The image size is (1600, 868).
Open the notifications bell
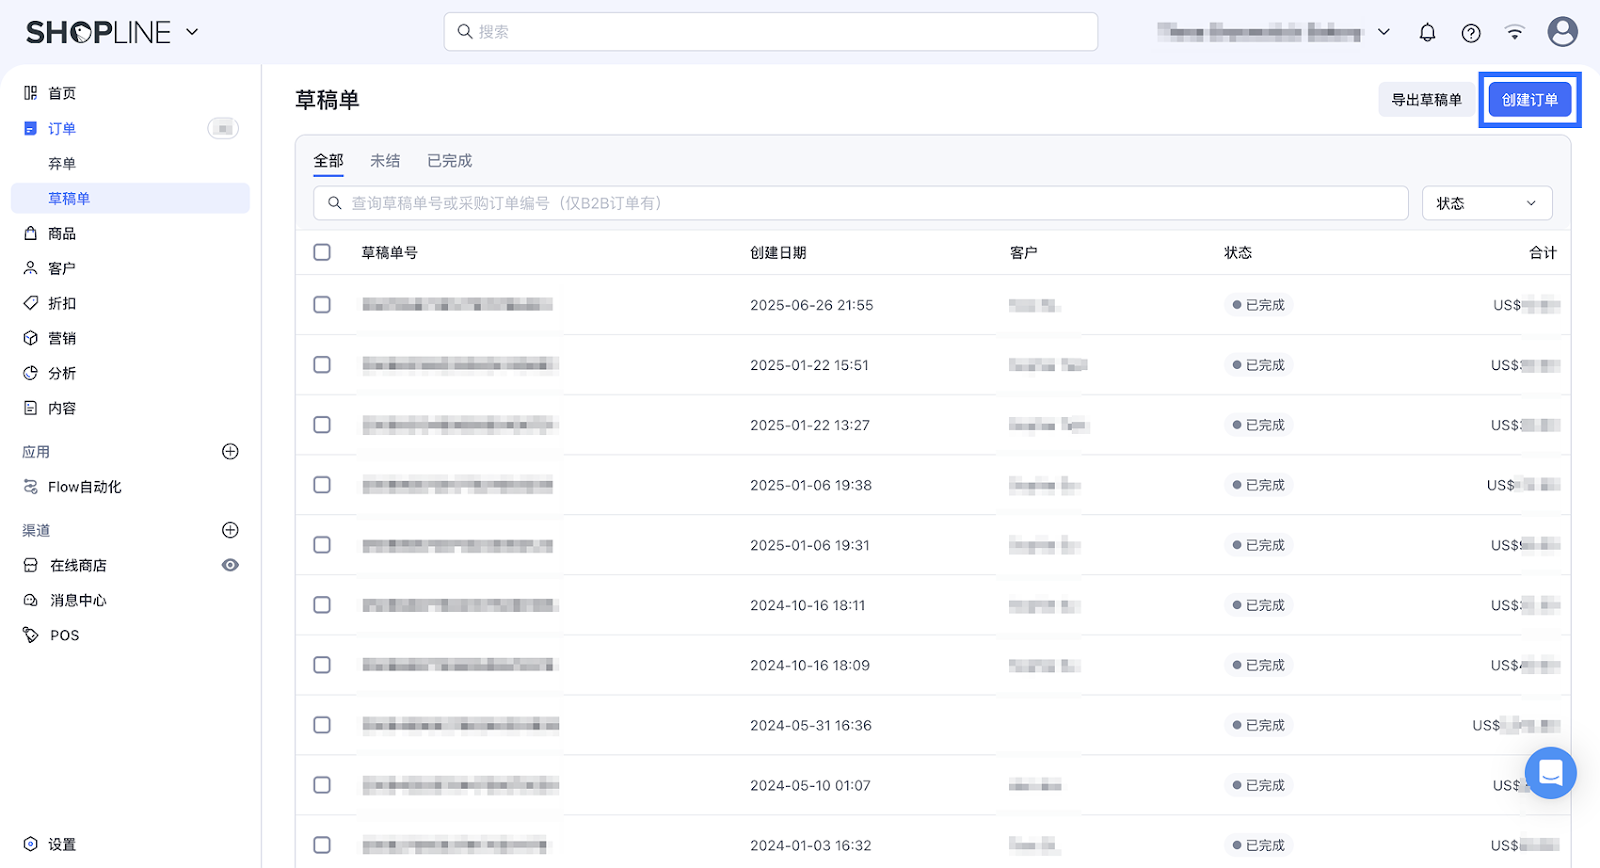pyautogui.click(x=1427, y=32)
